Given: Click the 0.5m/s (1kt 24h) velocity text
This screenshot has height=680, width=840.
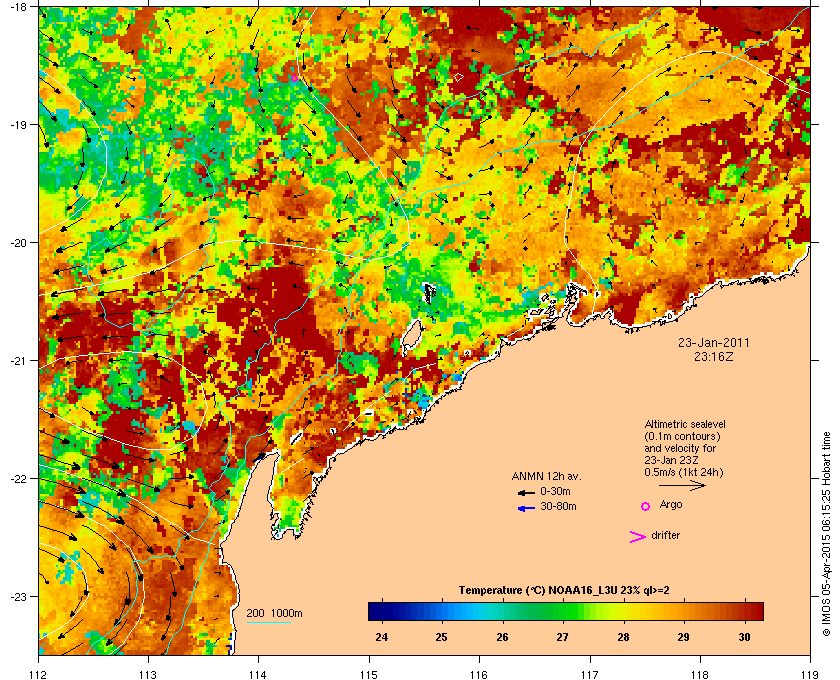Looking at the screenshot, I should pos(684,473).
